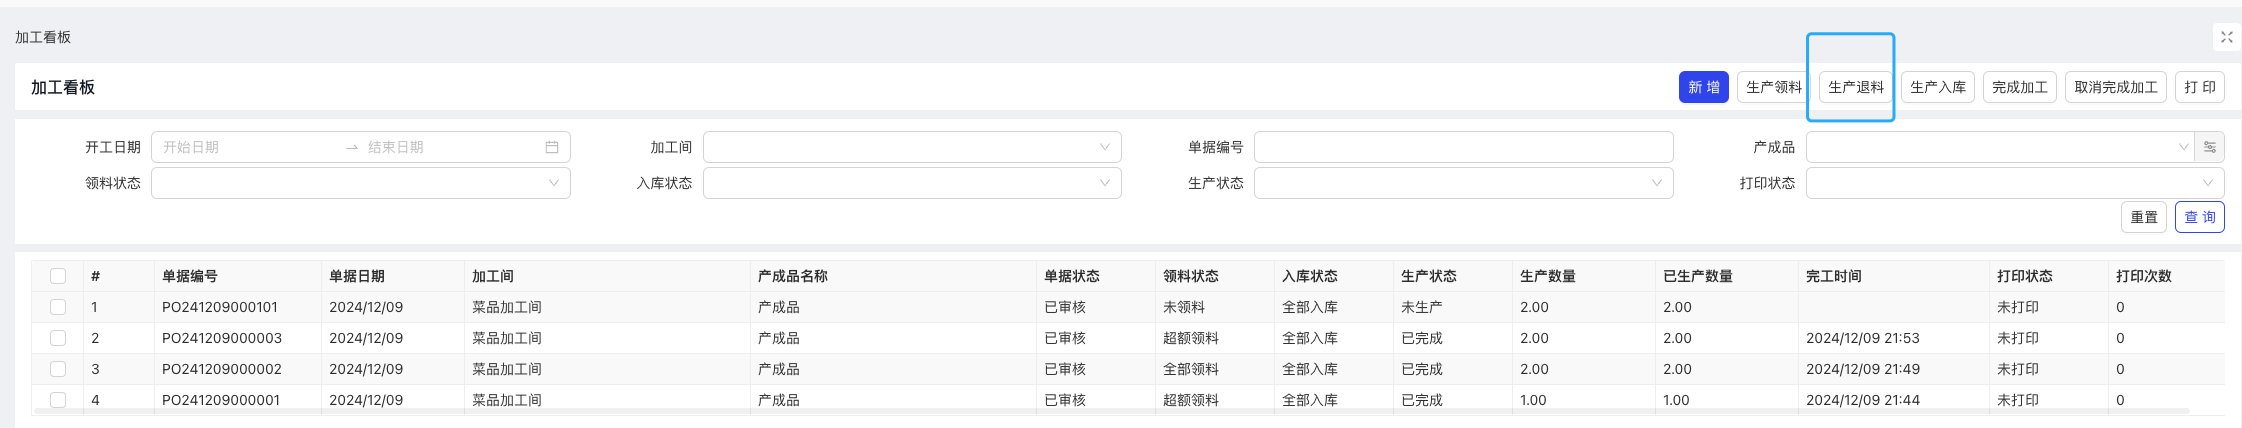The width and height of the screenshot is (2242, 428).
Task: Focus the 单据编号 input field
Action: pos(1464,147)
